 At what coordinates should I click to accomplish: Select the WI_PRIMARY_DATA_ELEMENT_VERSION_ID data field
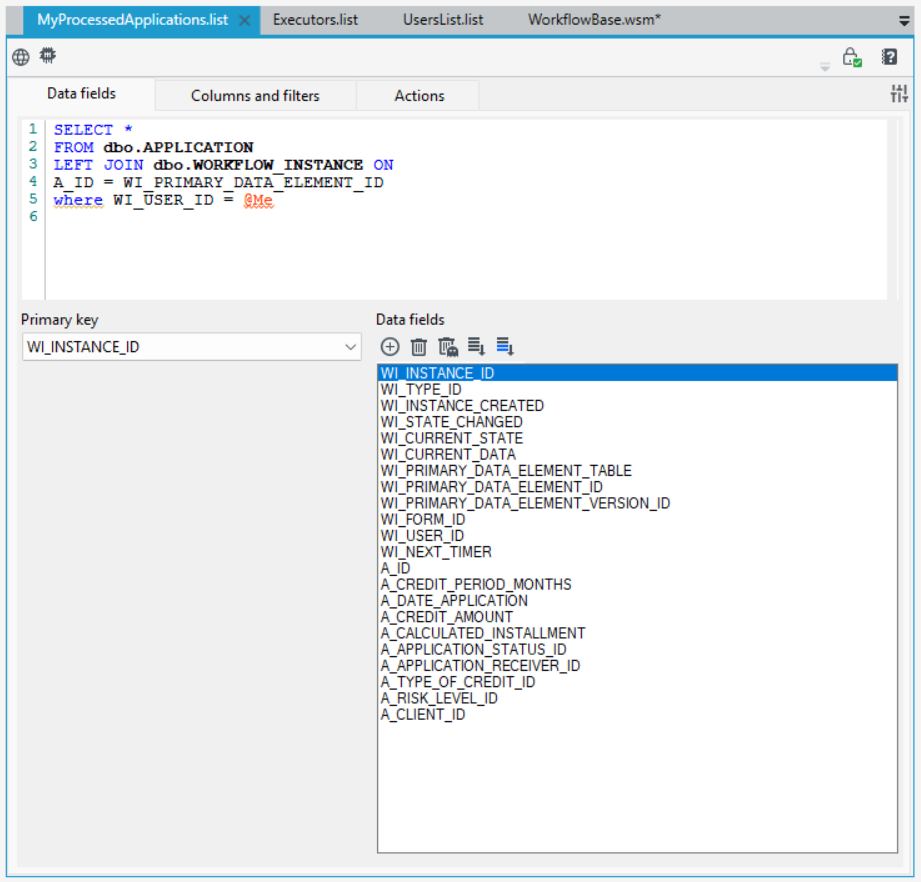coord(637,503)
